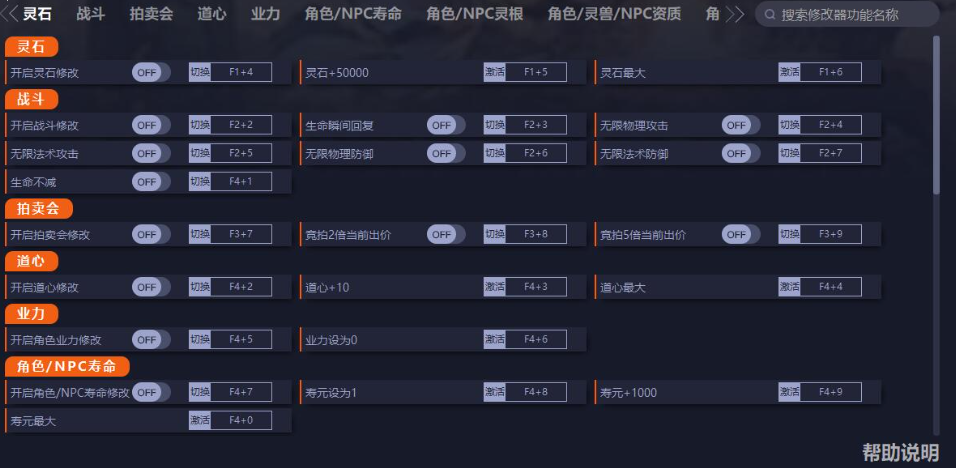
Task: Click the 切换 button for 生命不减
Action: click(x=199, y=182)
